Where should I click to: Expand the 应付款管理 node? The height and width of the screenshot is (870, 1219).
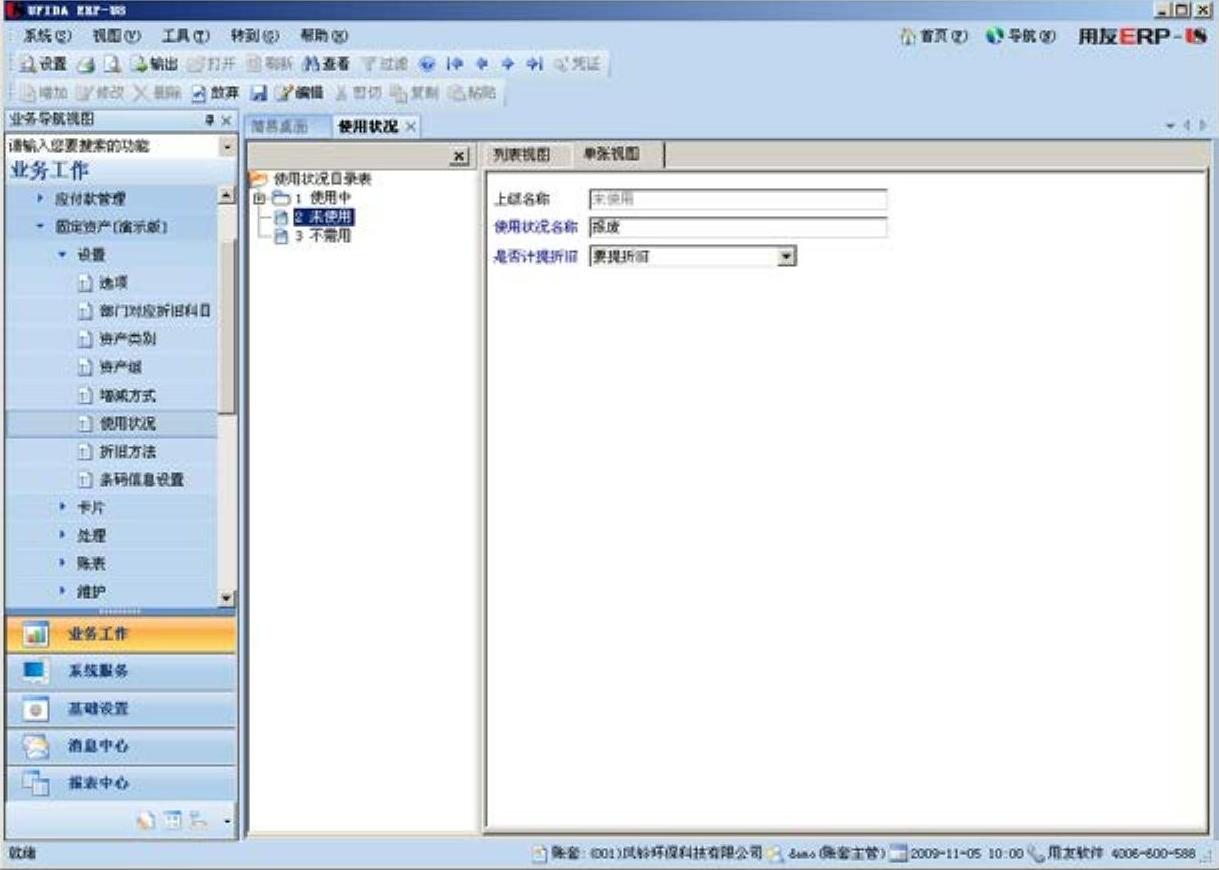click(x=41, y=199)
